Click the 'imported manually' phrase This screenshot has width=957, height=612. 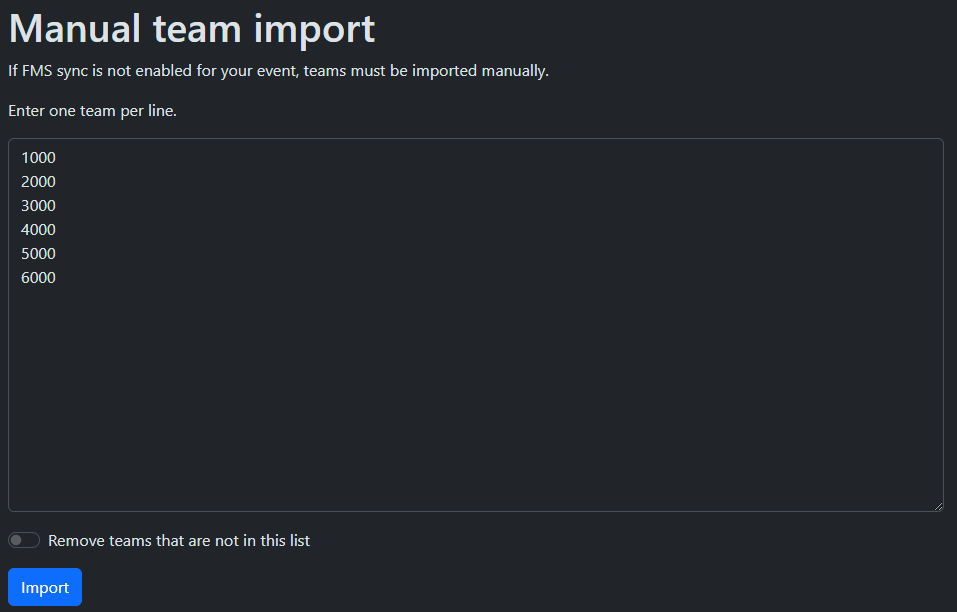[485, 71]
